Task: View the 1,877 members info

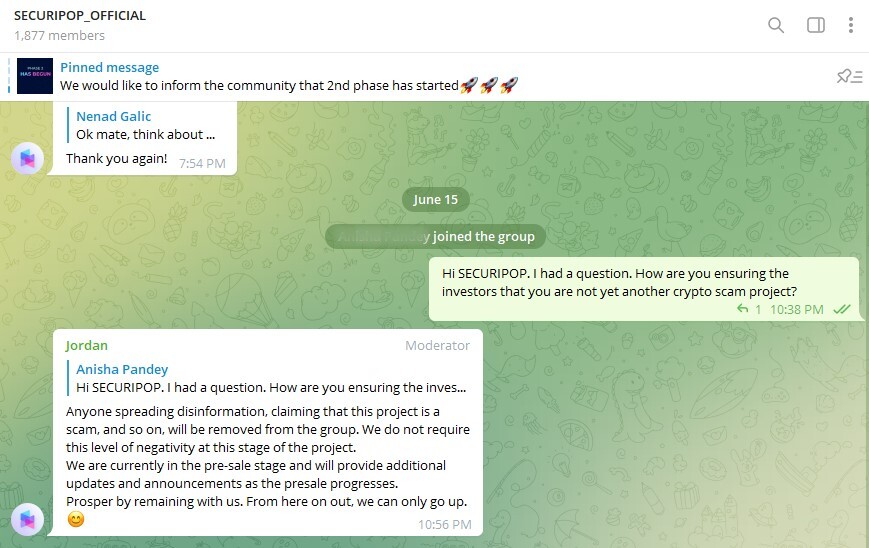Action: [59, 35]
